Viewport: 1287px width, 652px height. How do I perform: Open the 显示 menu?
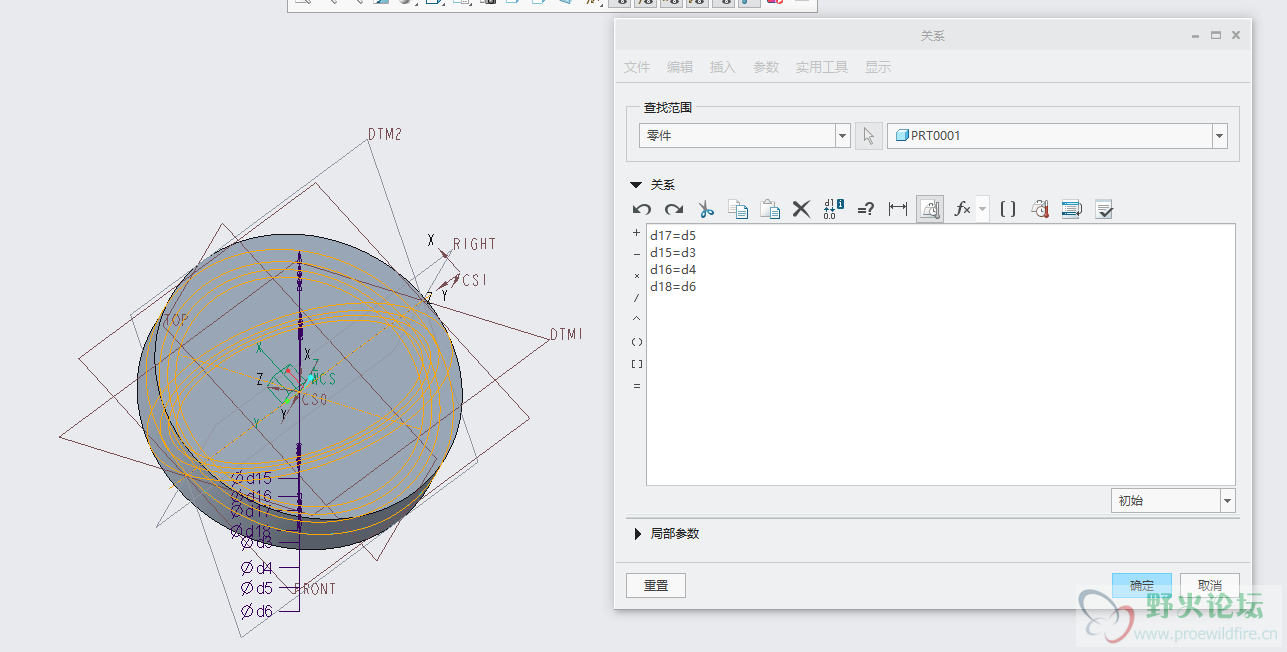pos(878,67)
